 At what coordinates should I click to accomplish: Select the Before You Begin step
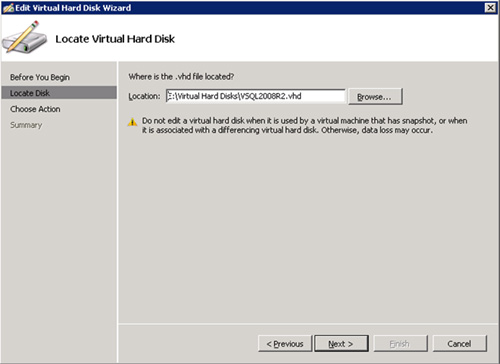click(40, 77)
